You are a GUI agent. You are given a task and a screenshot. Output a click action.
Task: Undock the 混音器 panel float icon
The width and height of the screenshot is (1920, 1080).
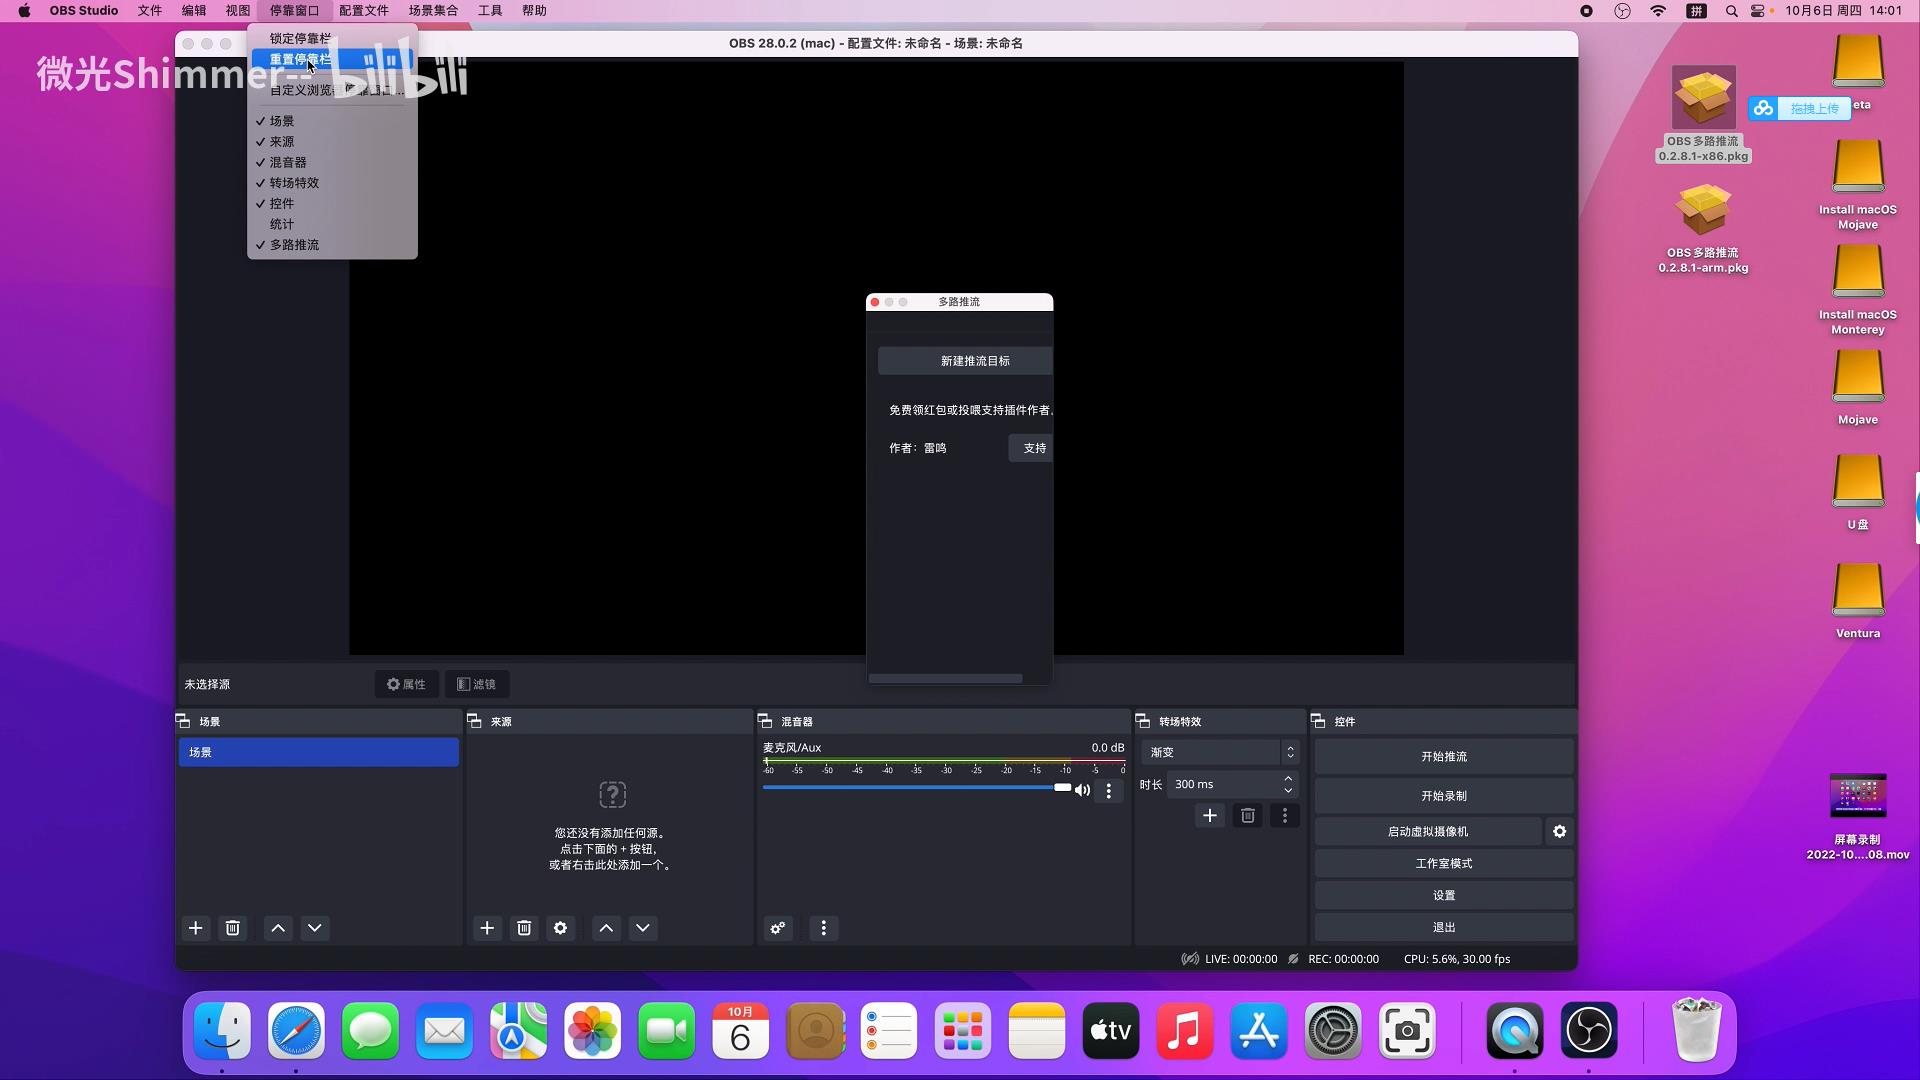pos(765,721)
